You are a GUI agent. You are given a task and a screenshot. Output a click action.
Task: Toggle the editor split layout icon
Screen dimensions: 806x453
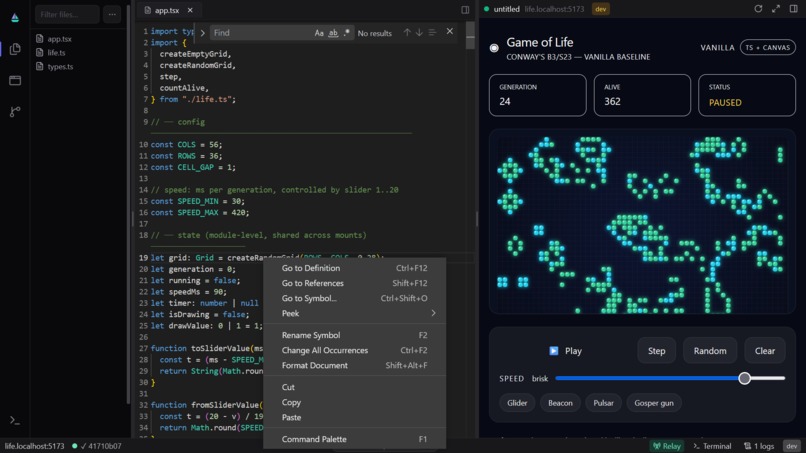click(465, 10)
